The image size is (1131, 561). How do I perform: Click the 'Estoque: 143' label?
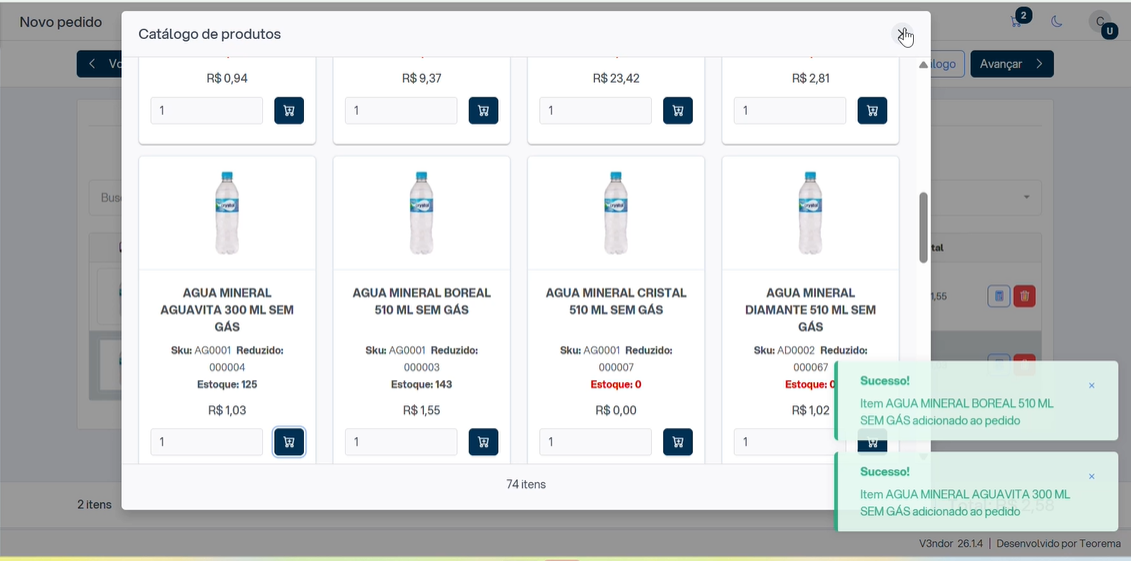pyautogui.click(x=421, y=384)
